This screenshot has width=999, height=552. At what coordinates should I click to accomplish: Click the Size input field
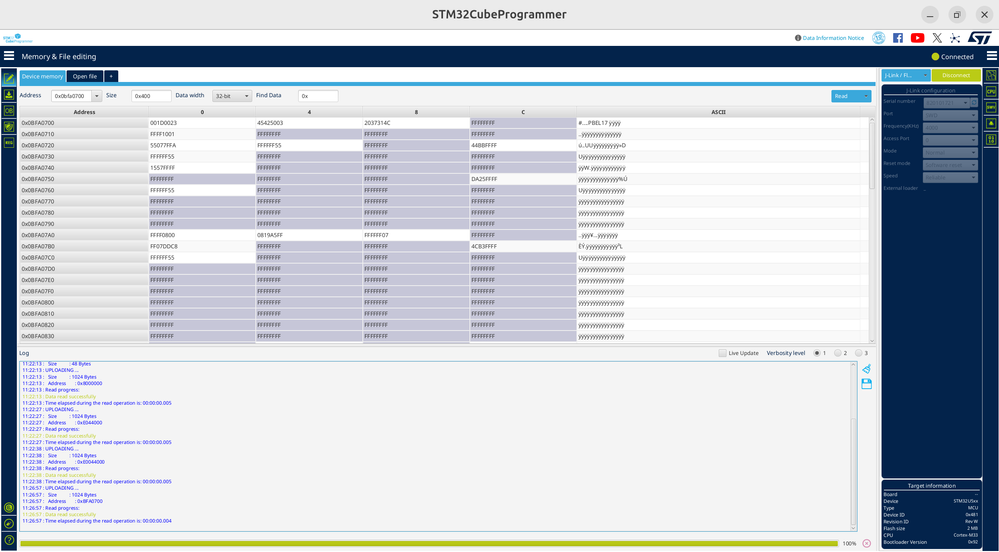(152, 96)
